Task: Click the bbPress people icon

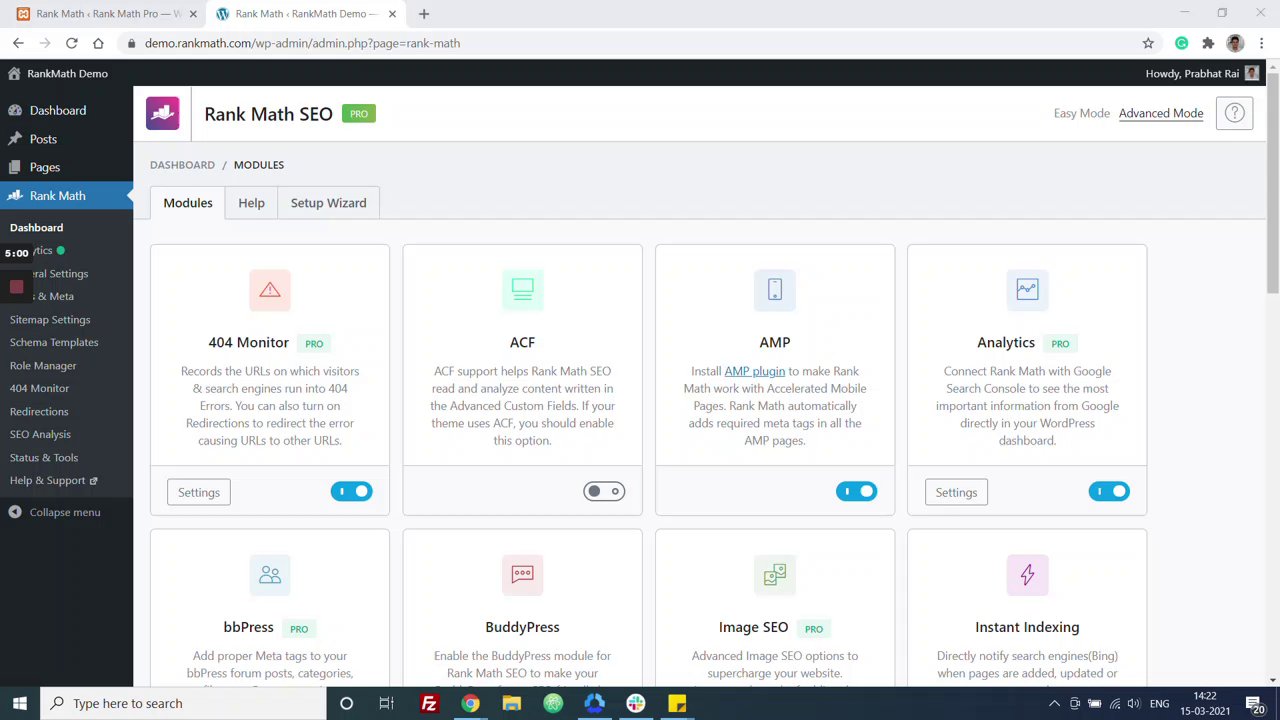Action: coord(270,574)
